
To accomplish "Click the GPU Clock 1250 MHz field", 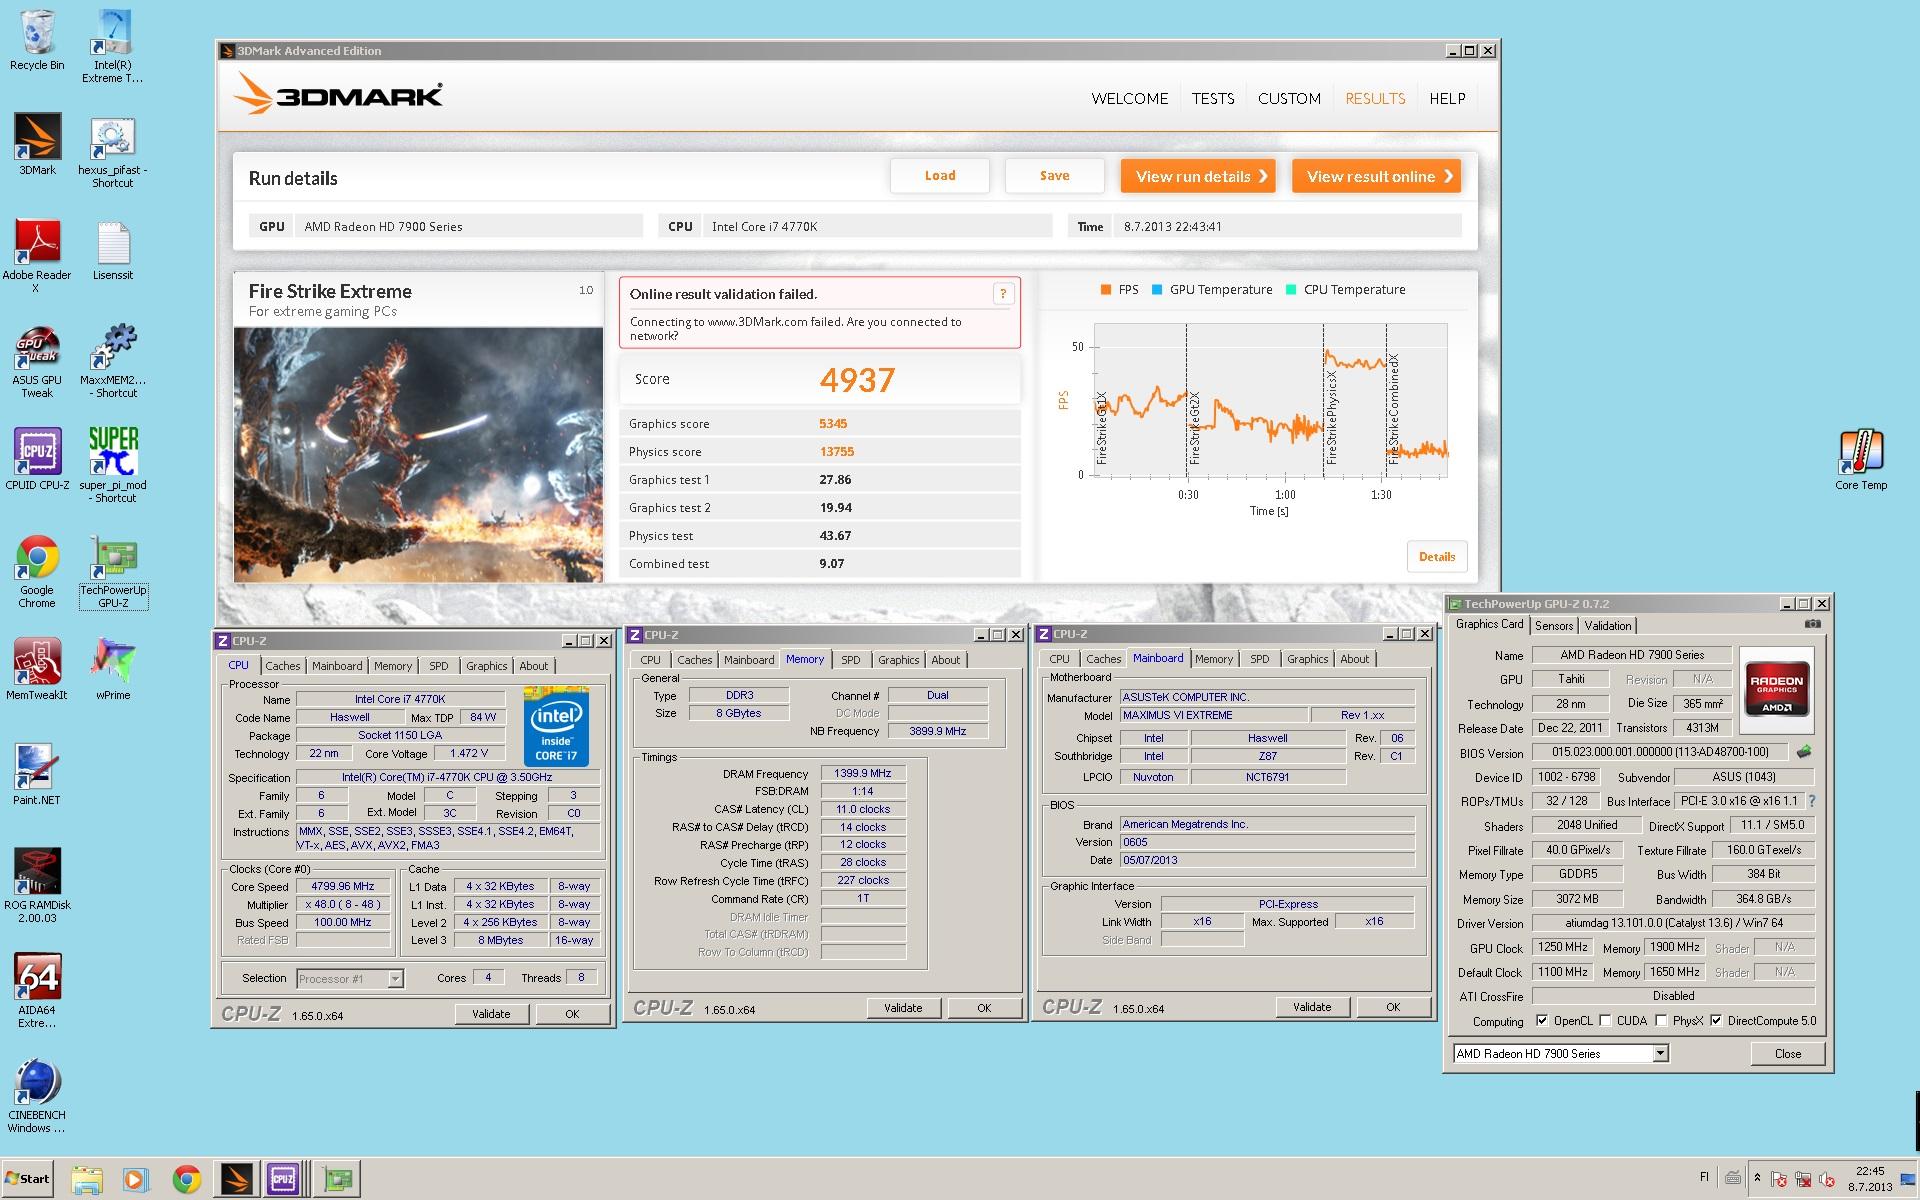I will tap(1563, 947).
